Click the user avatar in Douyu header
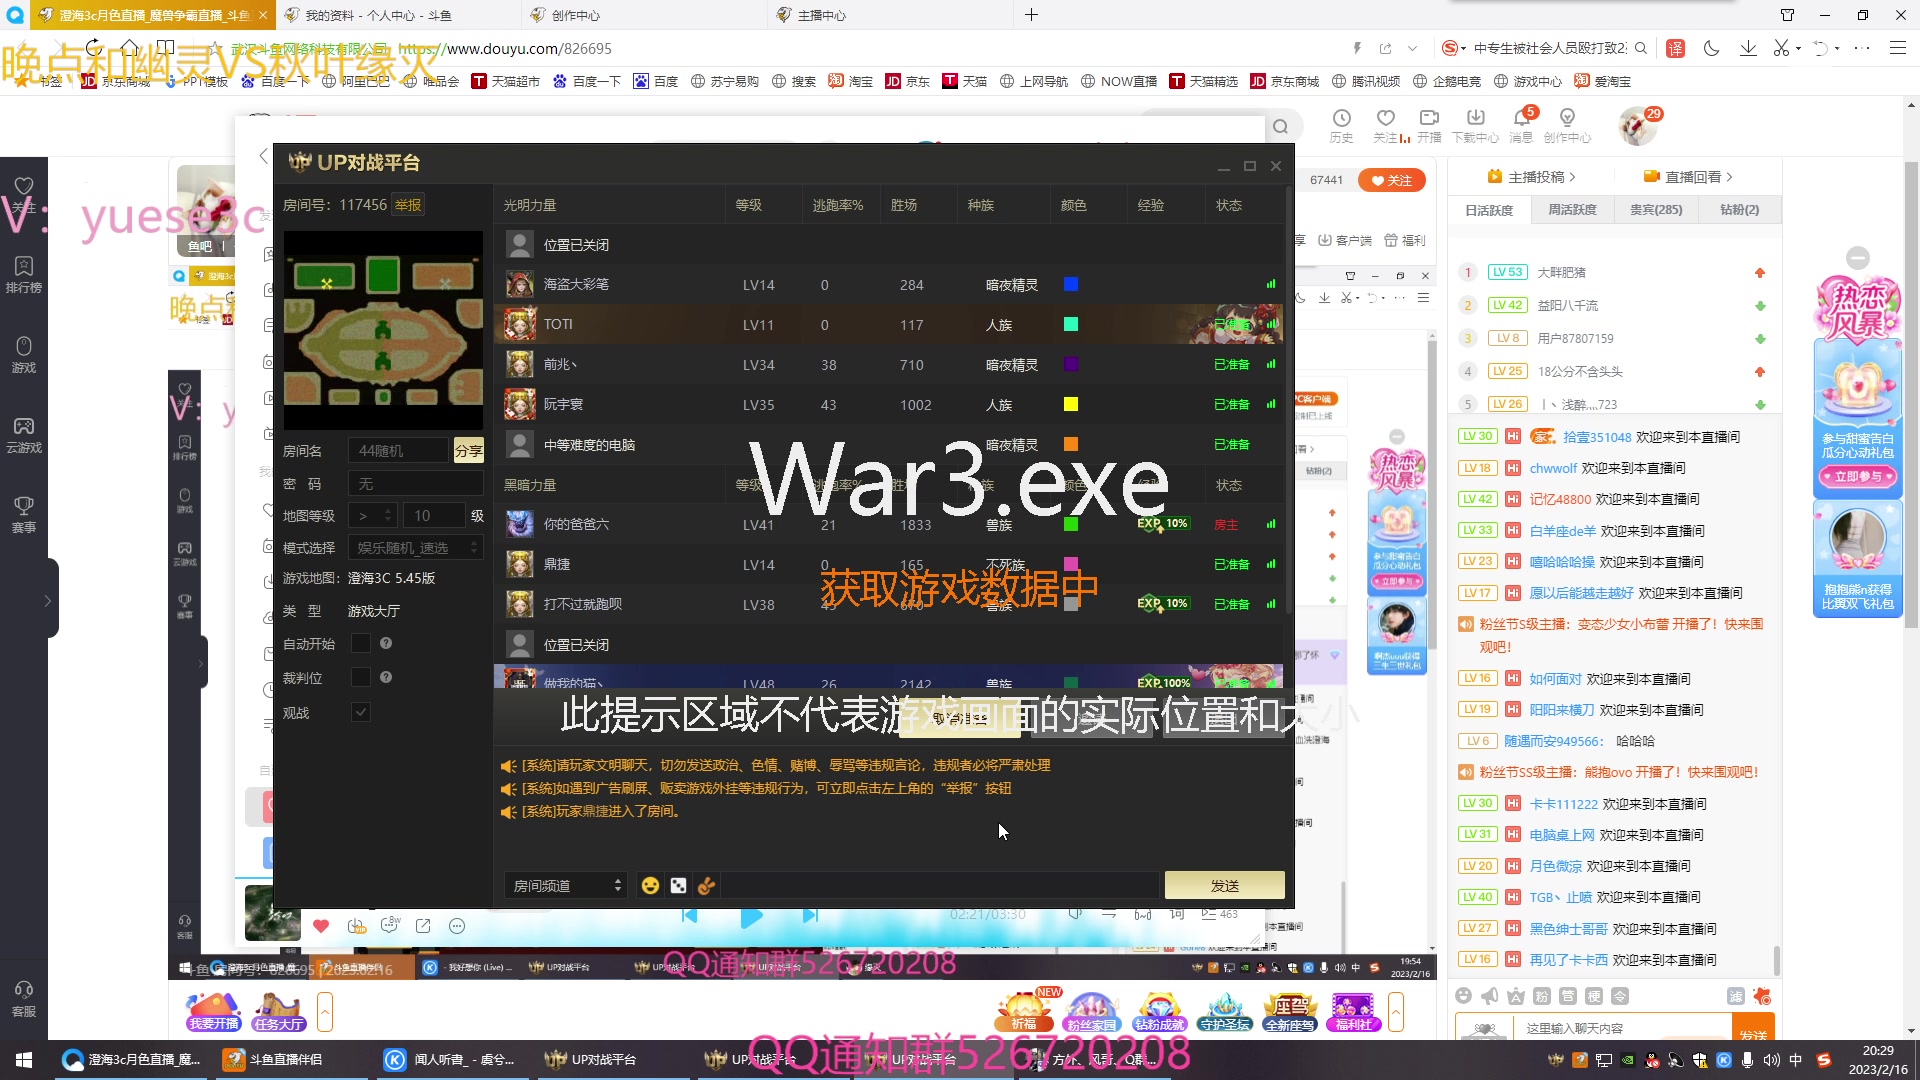 click(1637, 126)
